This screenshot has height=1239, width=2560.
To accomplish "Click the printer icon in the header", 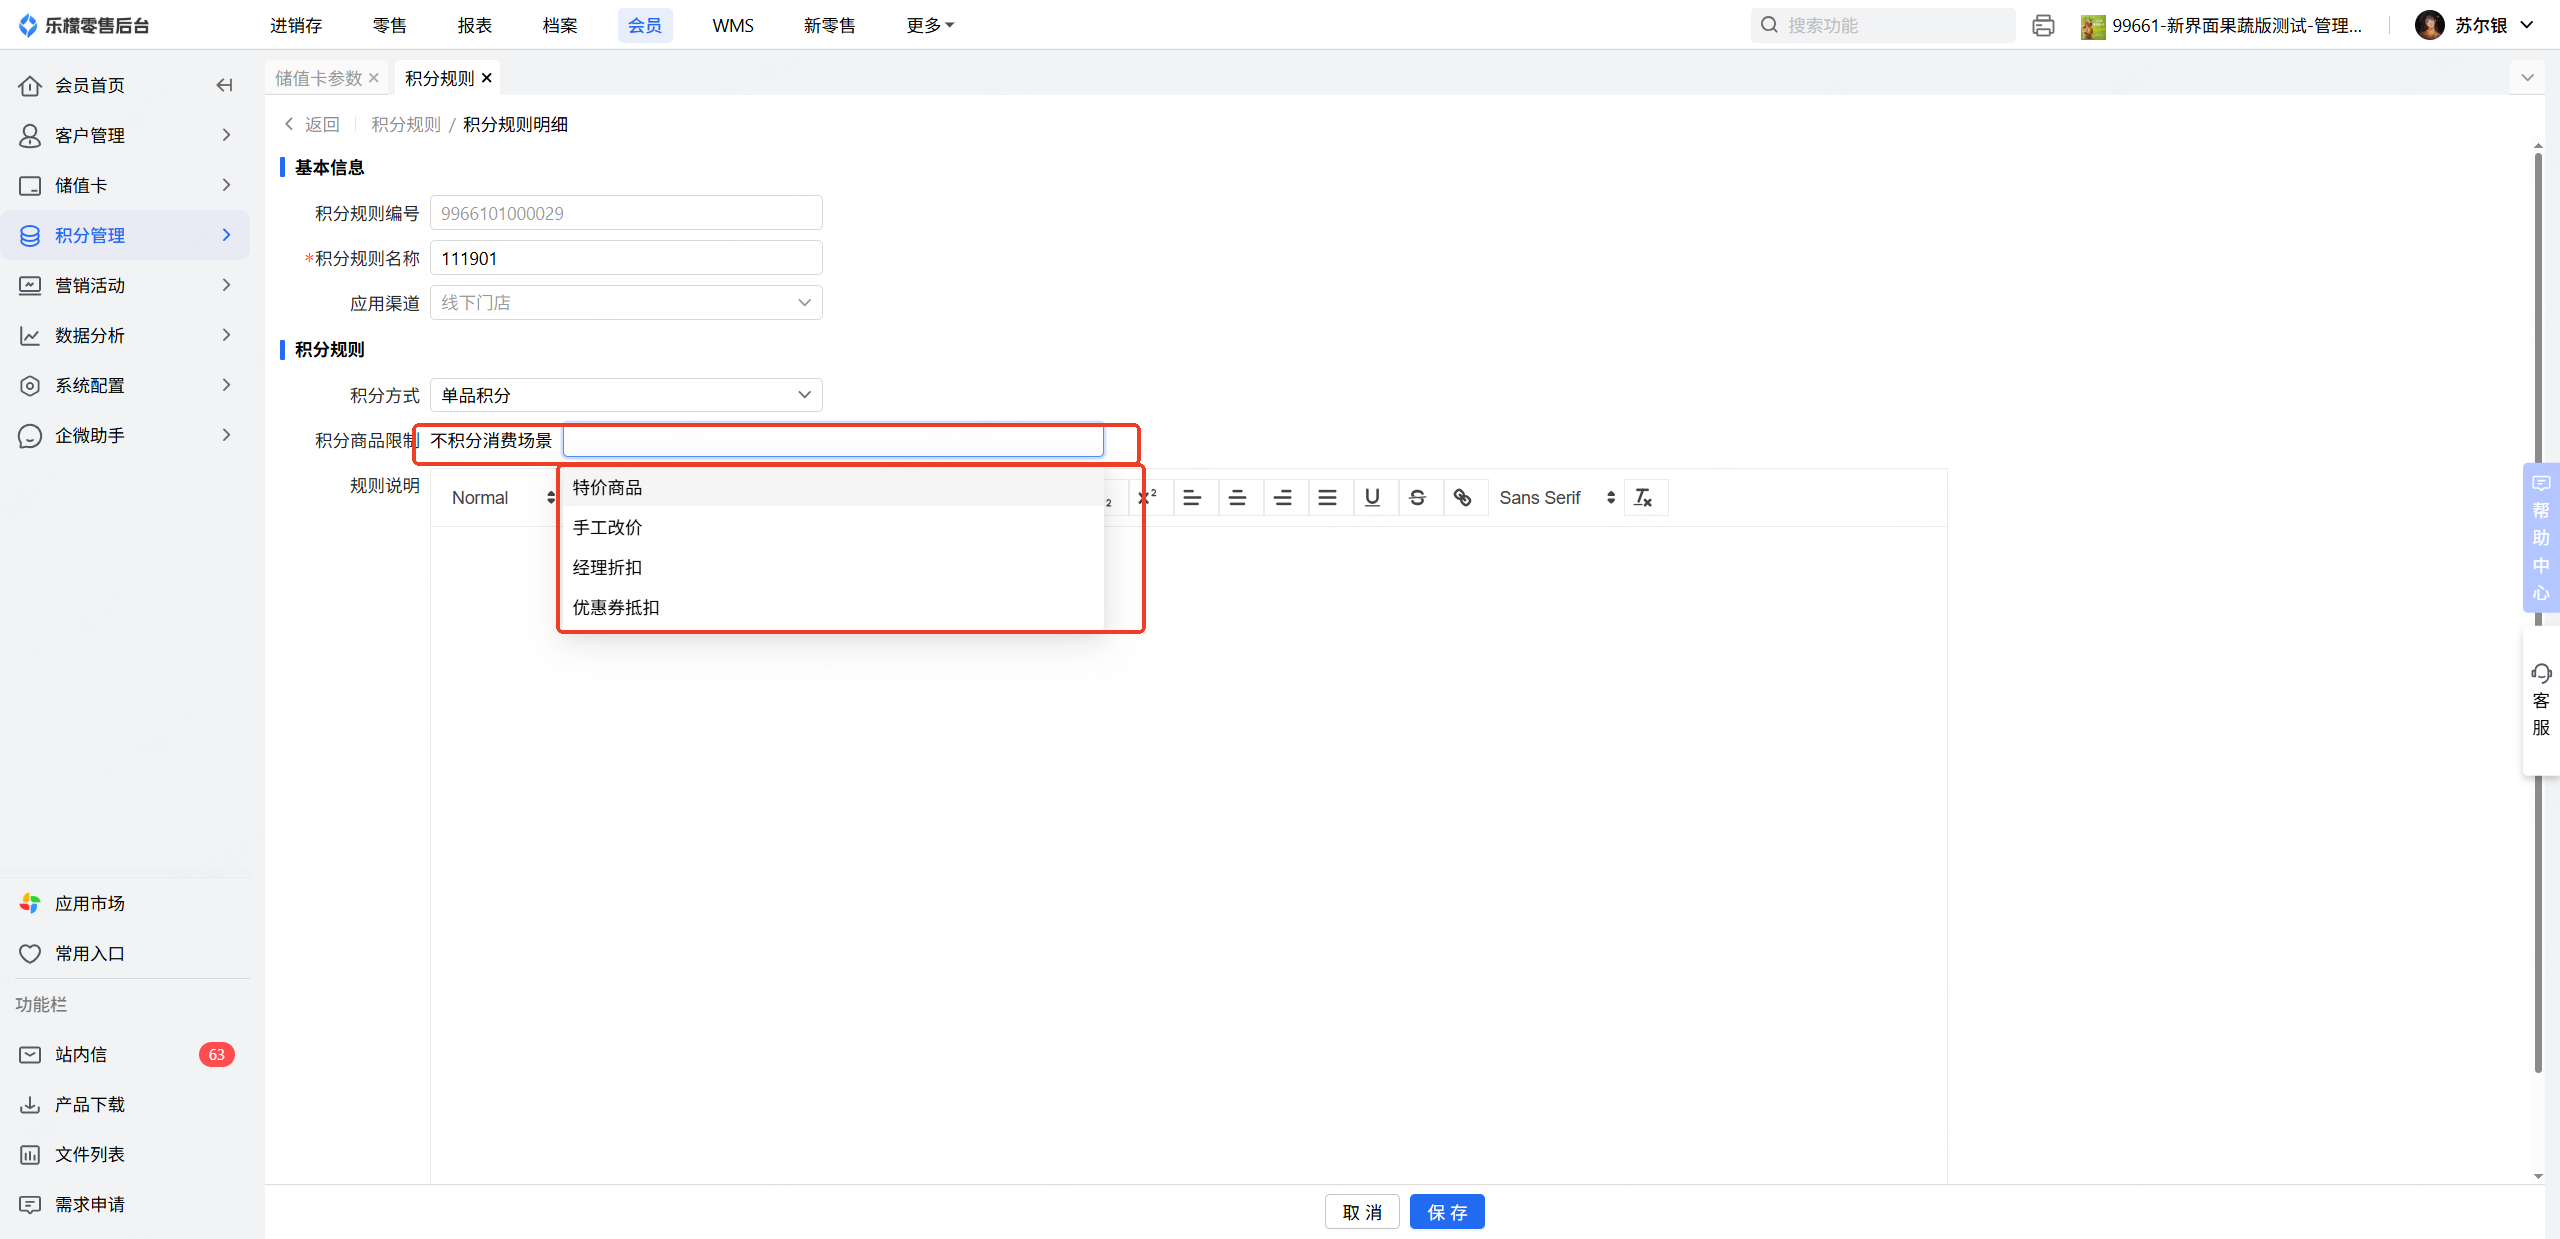I will coord(2043,25).
